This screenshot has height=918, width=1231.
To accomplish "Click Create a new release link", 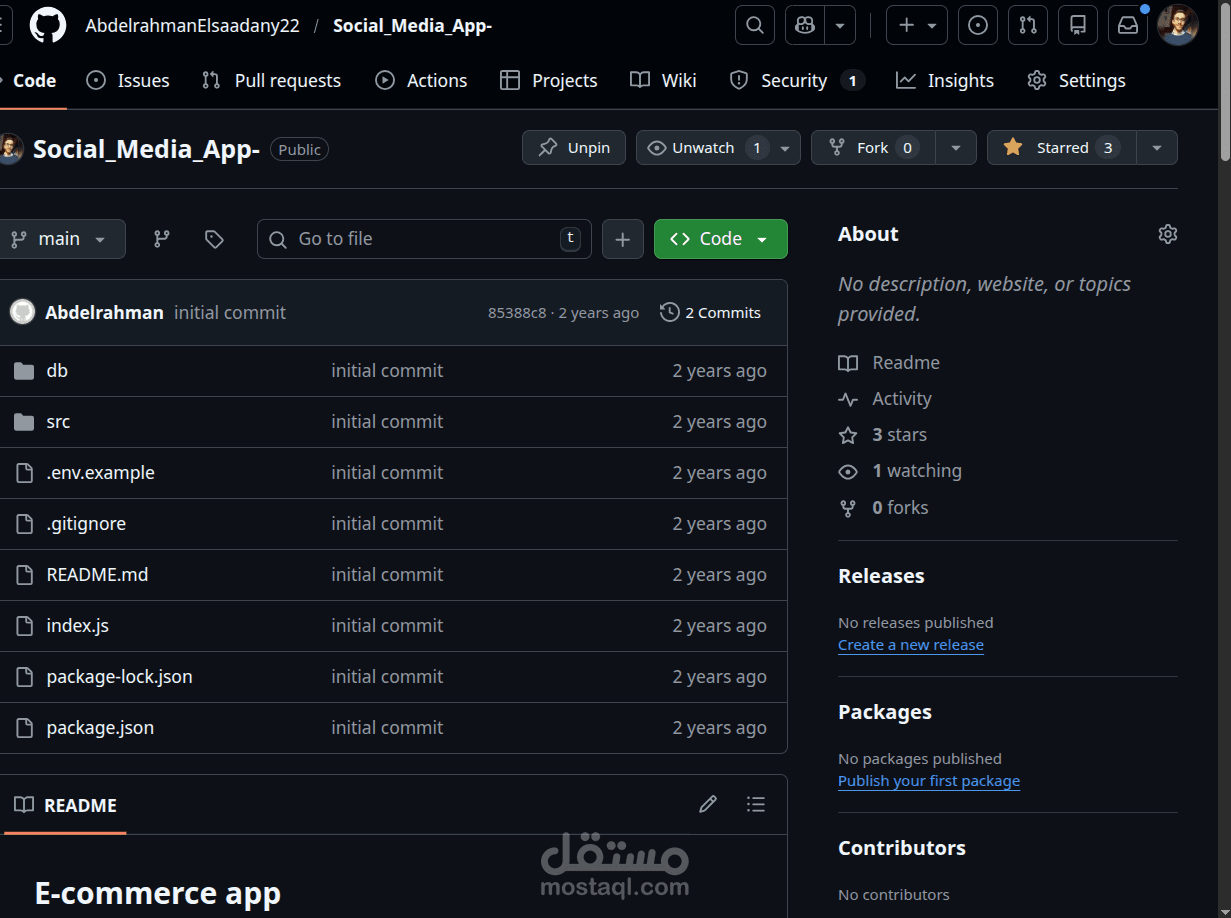I will tap(911, 645).
